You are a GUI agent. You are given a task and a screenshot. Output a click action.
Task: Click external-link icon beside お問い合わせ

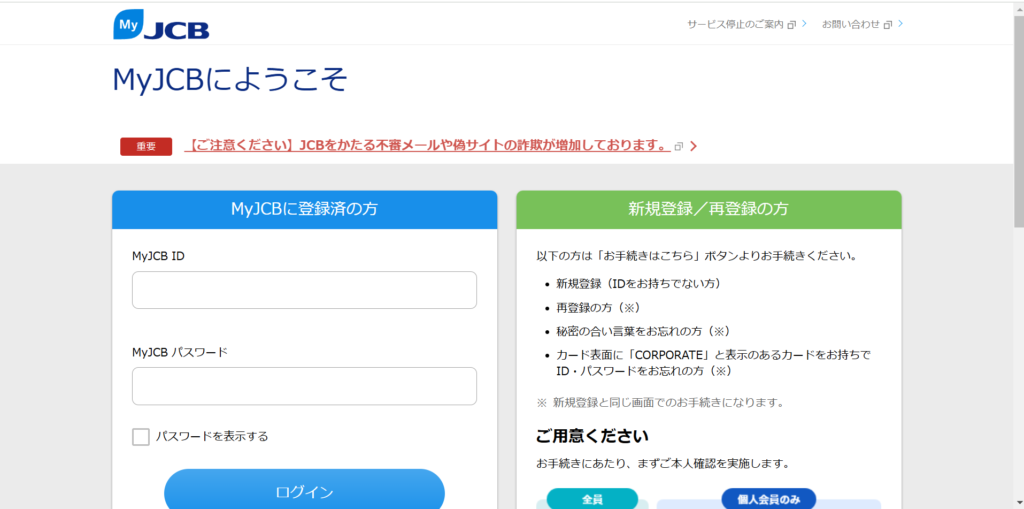888,25
